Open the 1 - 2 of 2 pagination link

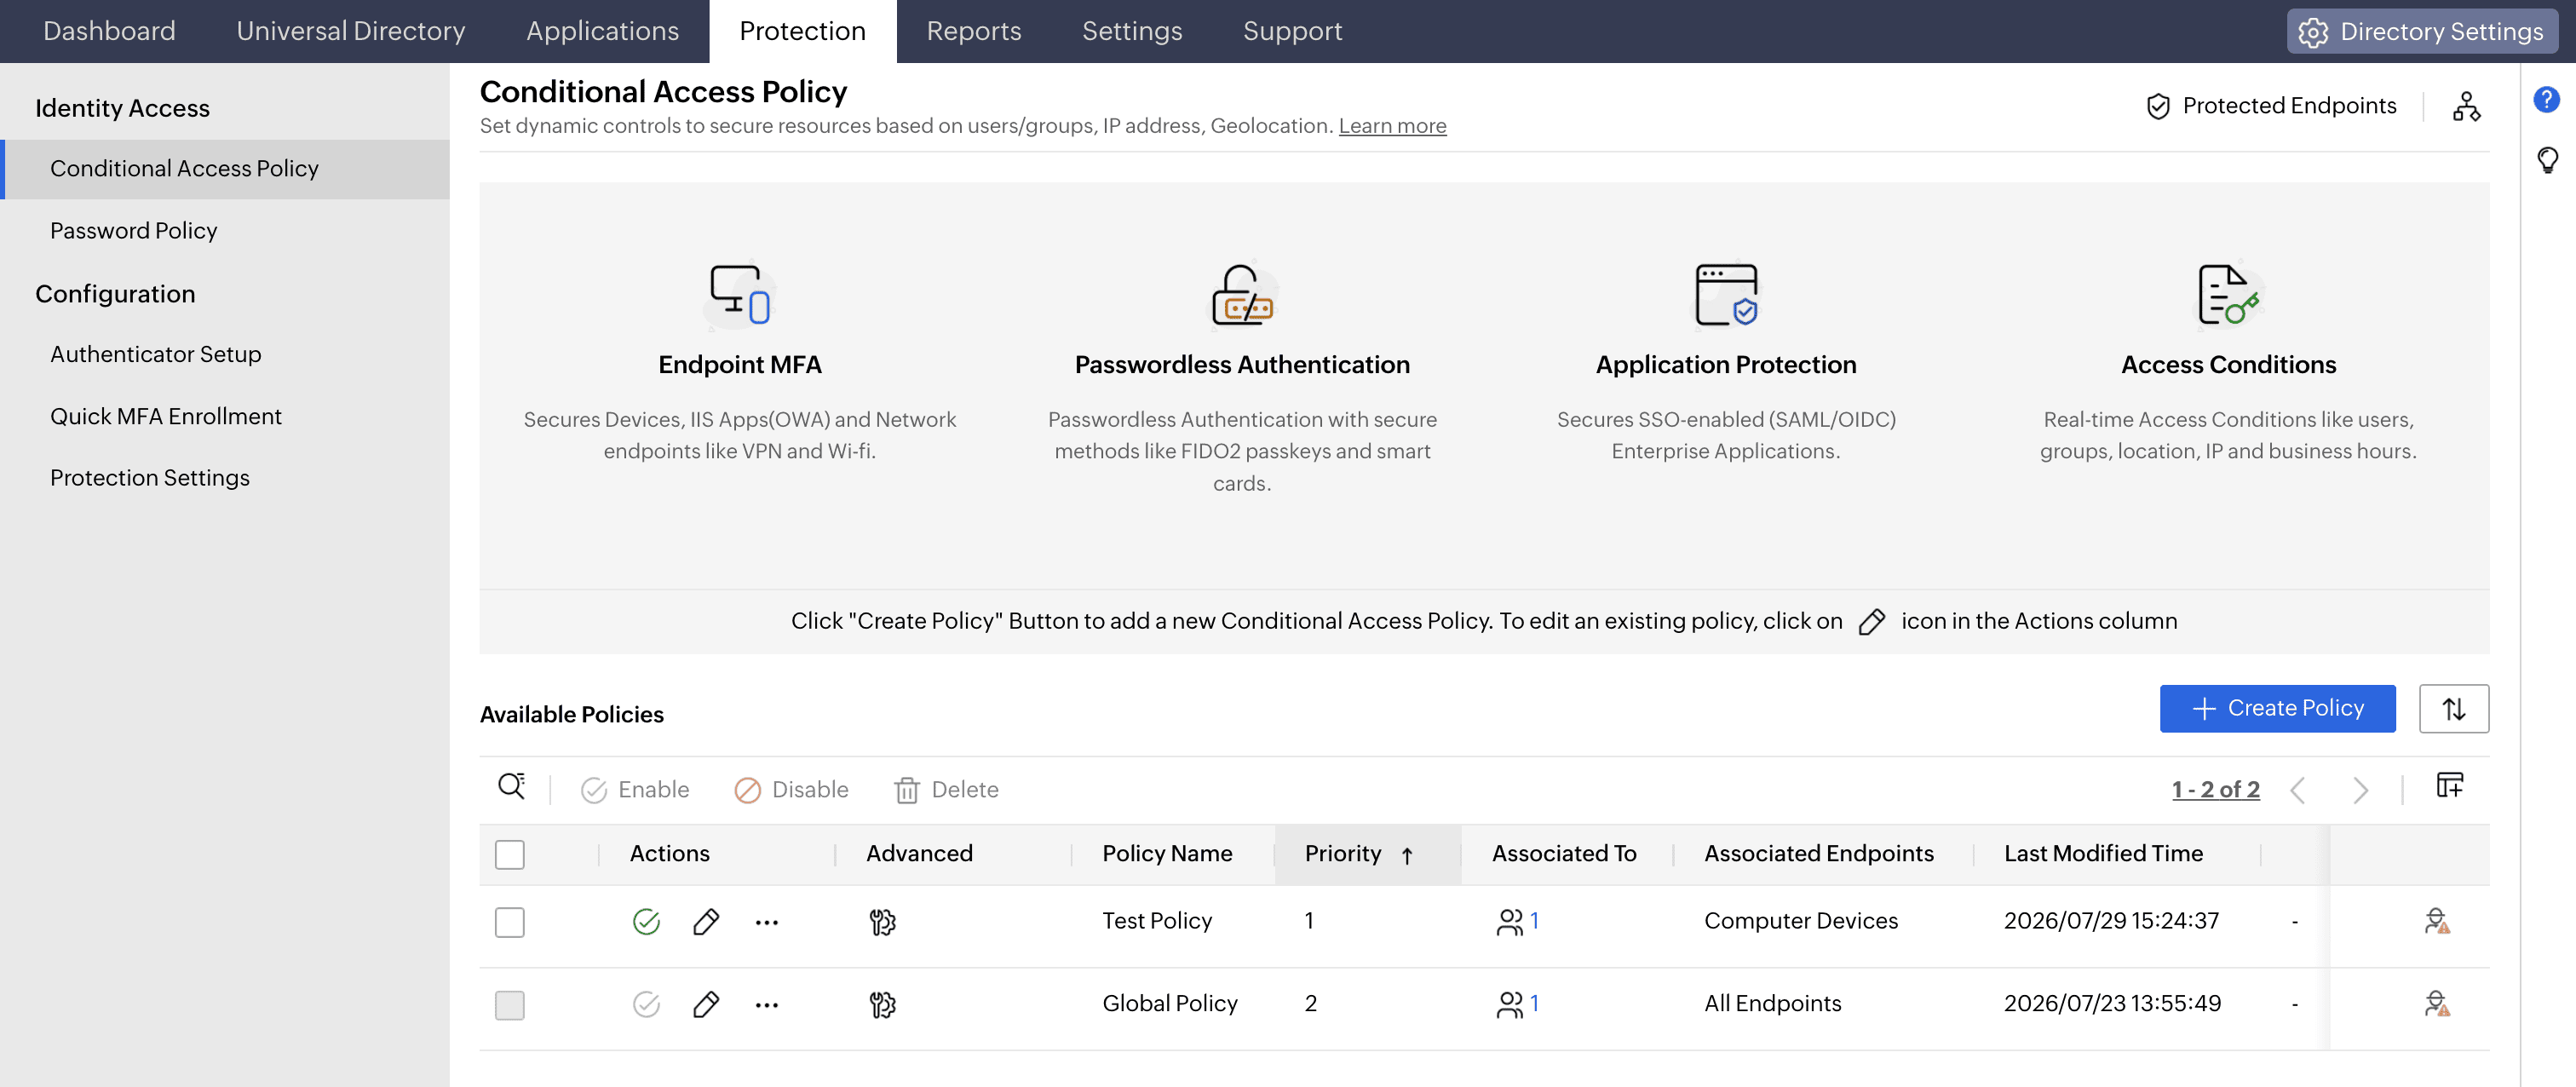pyautogui.click(x=2215, y=790)
